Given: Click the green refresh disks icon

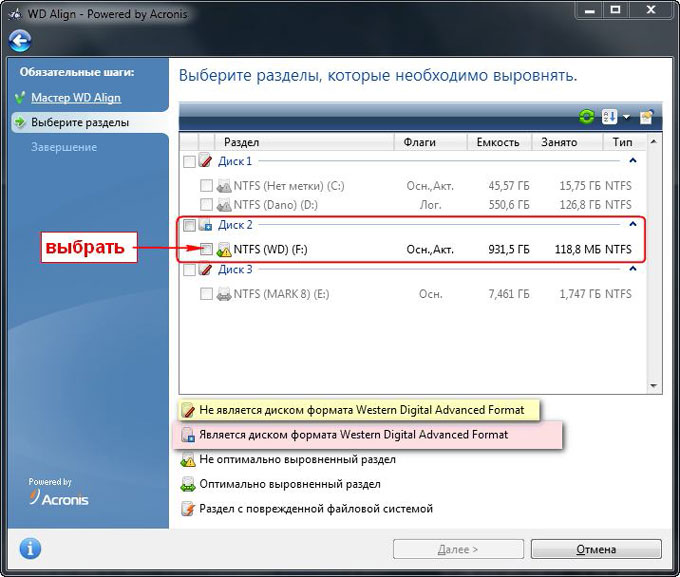Looking at the screenshot, I should coord(586,117).
